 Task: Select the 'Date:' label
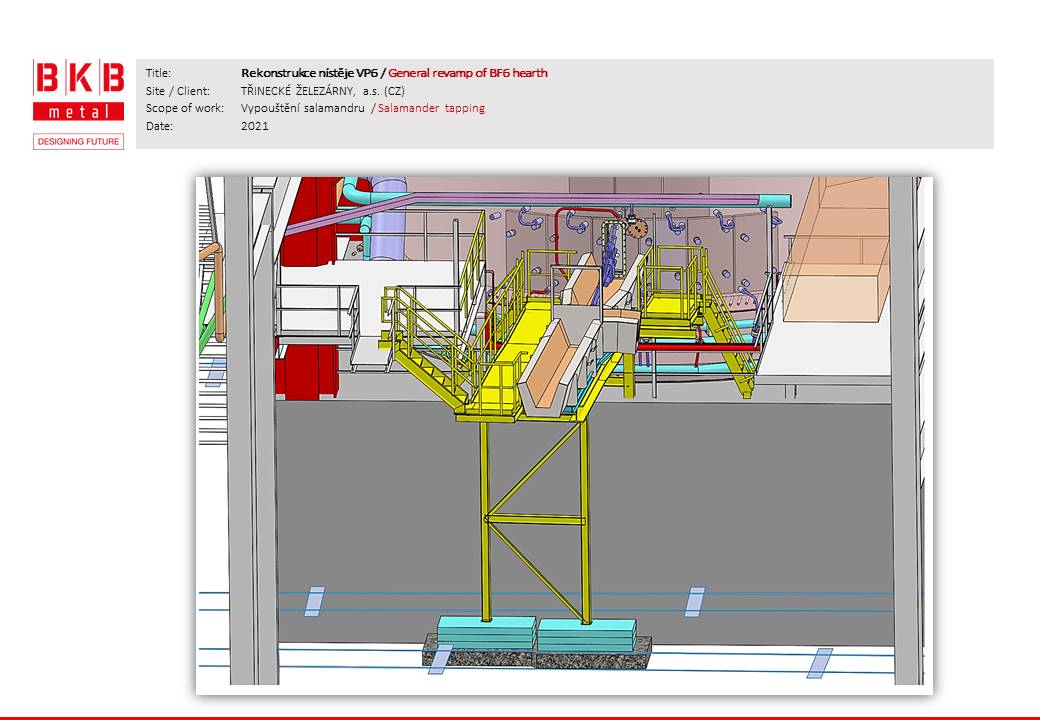pos(158,126)
